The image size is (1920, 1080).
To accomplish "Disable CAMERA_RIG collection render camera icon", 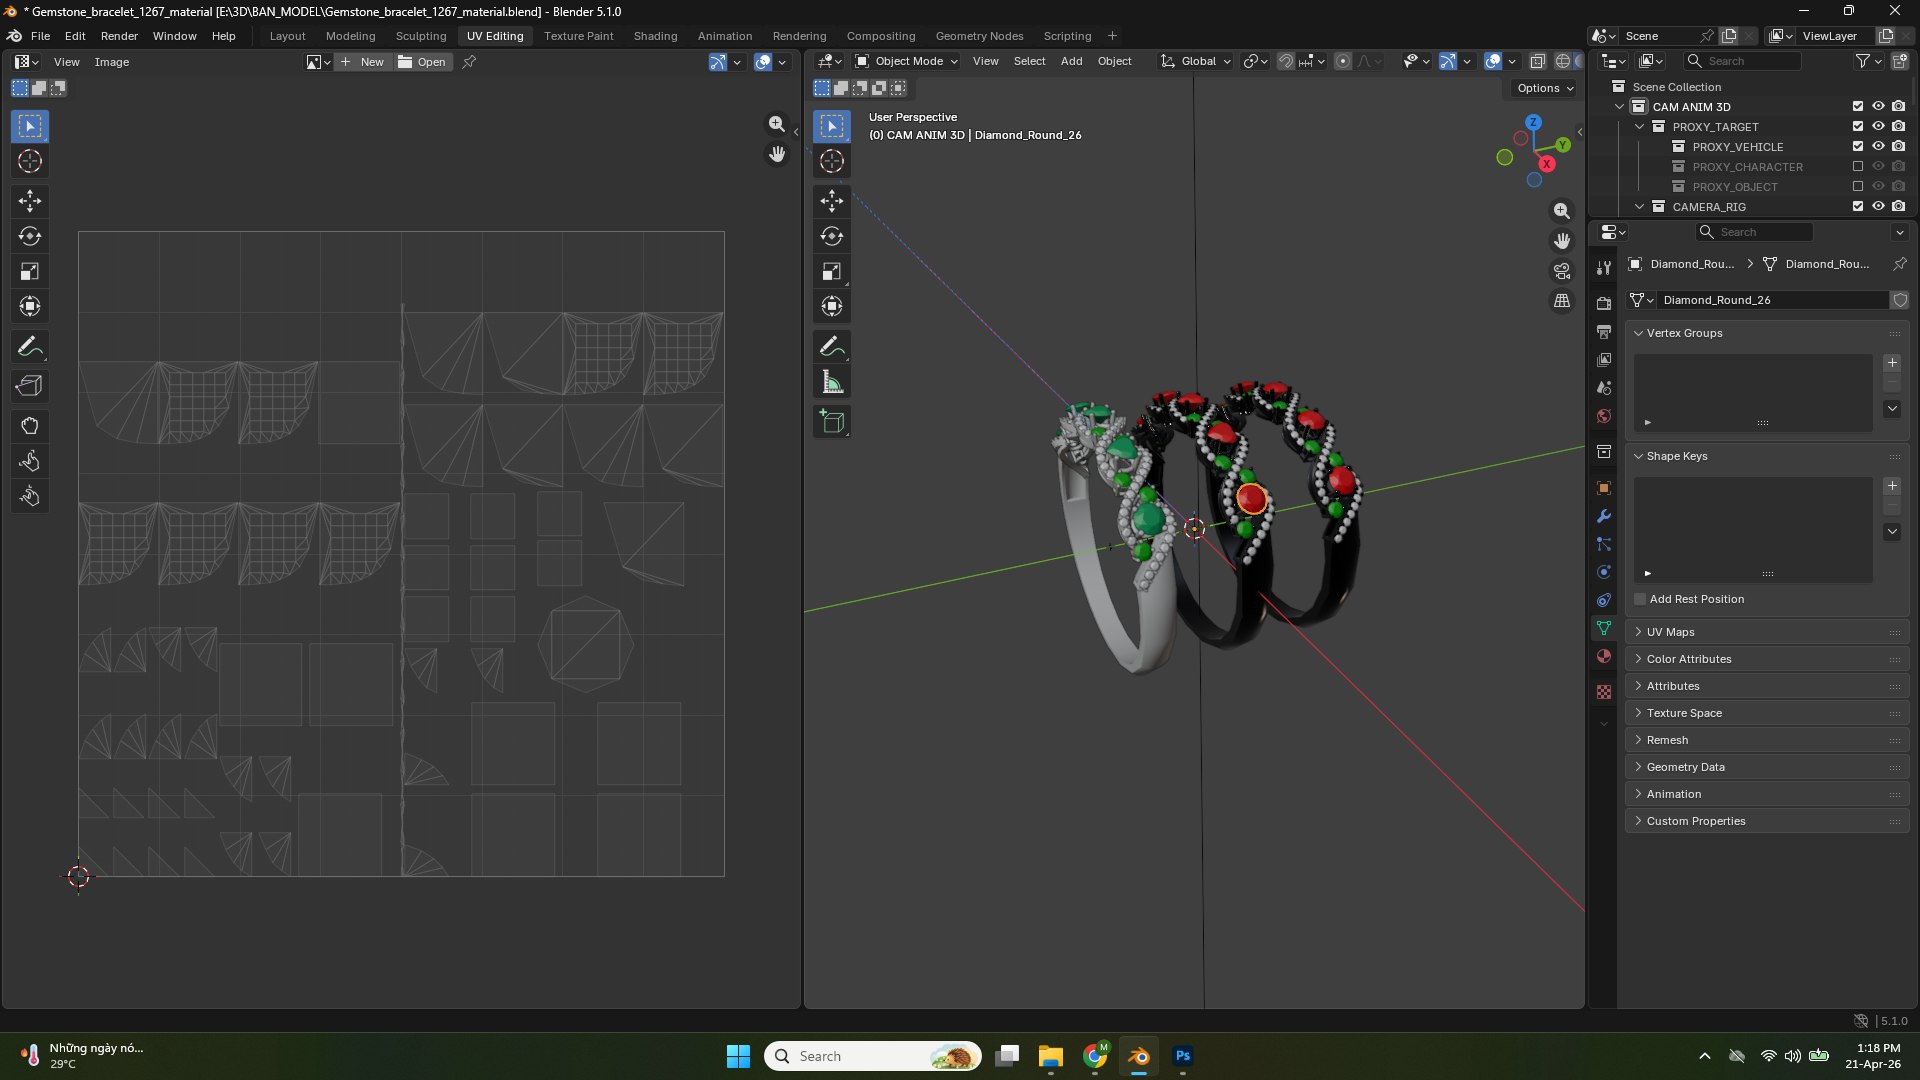I will click(1898, 207).
